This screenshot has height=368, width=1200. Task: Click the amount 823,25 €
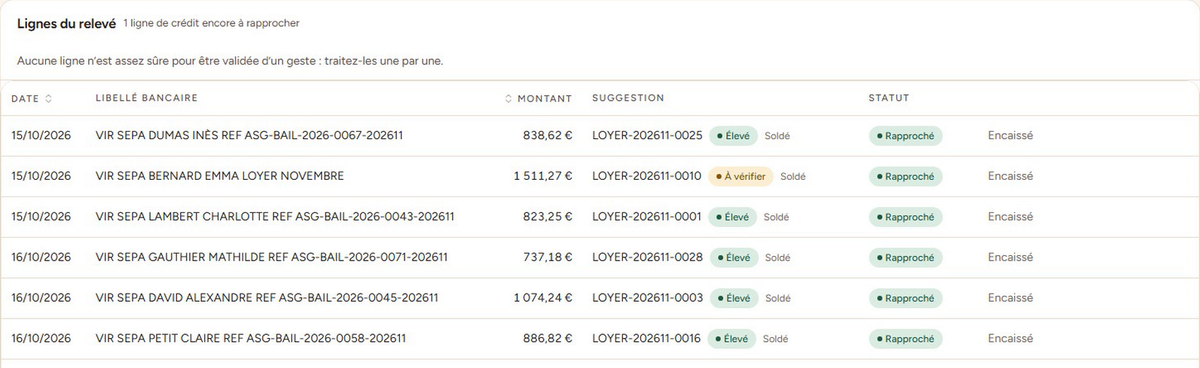[x=547, y=216]
